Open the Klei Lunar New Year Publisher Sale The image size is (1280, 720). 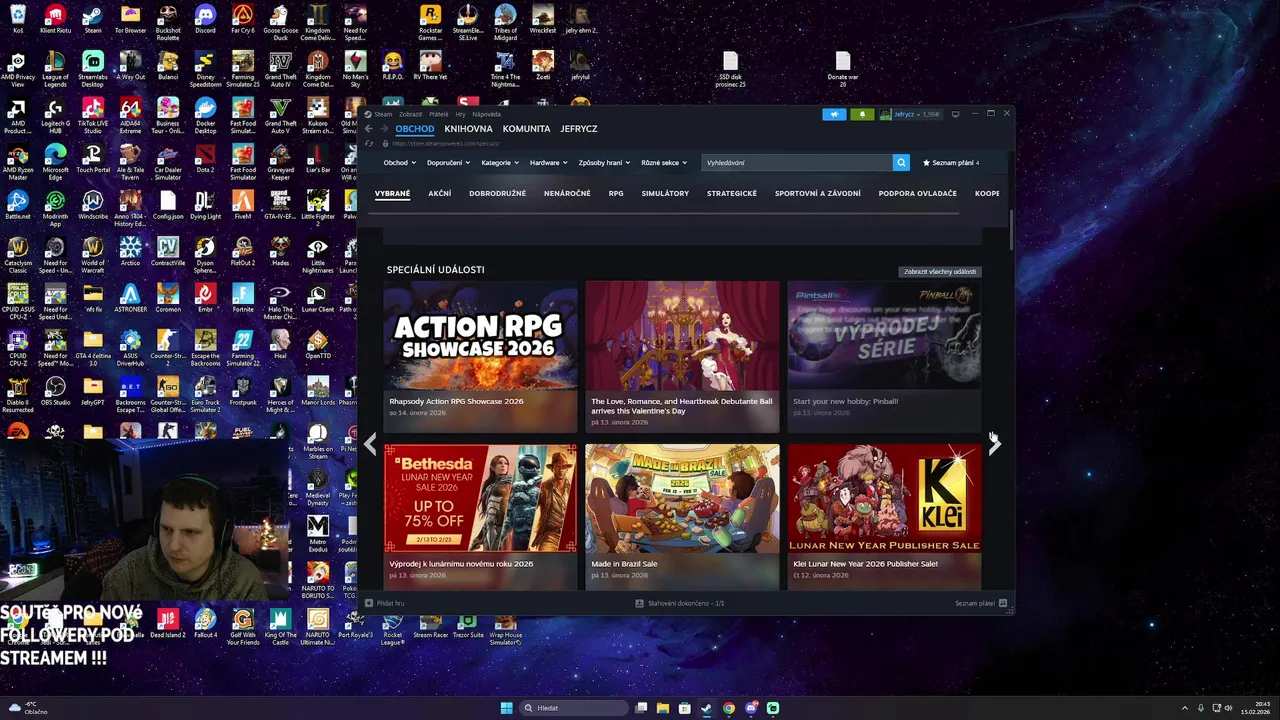pos(884,517)
